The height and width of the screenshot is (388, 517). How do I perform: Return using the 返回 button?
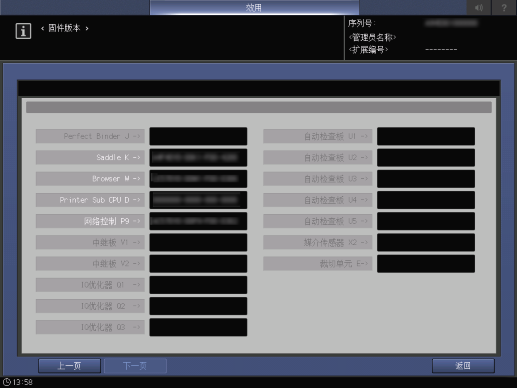[x=463, y=366]
